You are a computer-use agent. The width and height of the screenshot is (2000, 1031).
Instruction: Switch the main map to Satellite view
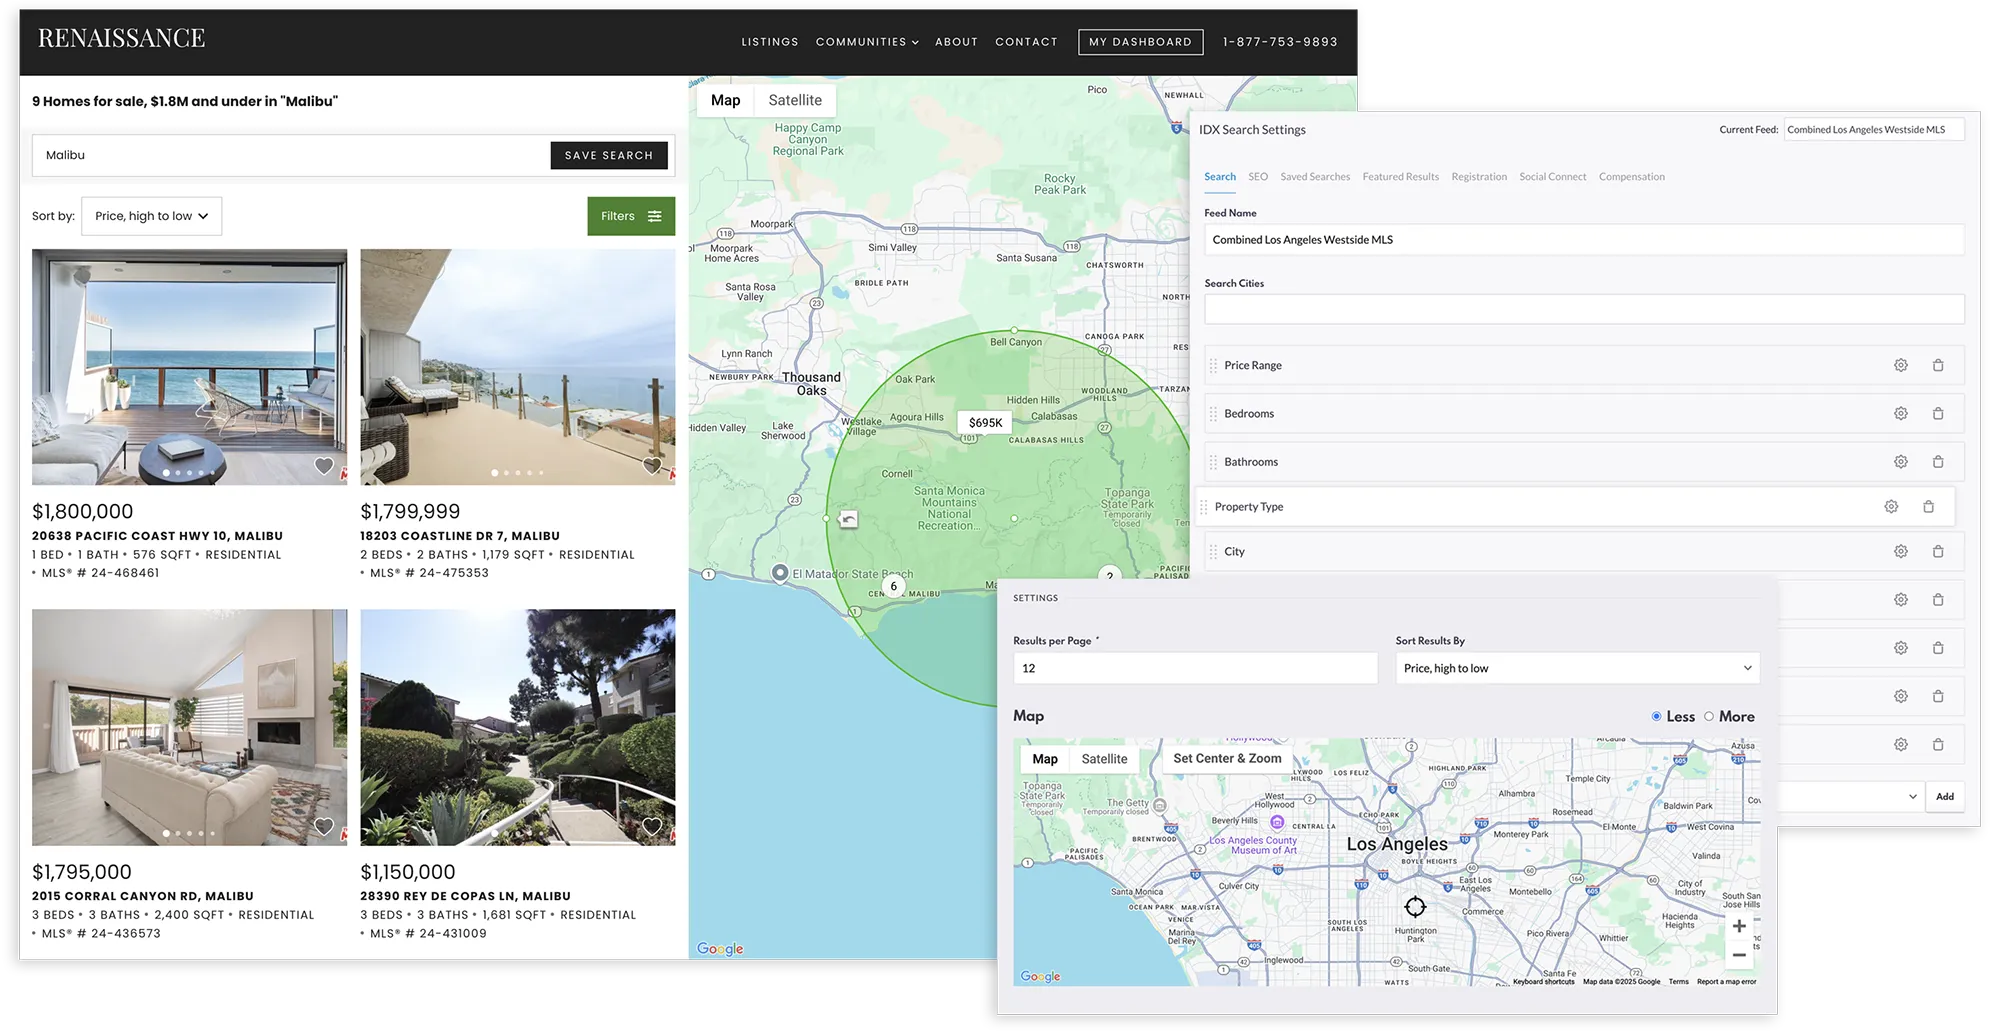point(795,100)
